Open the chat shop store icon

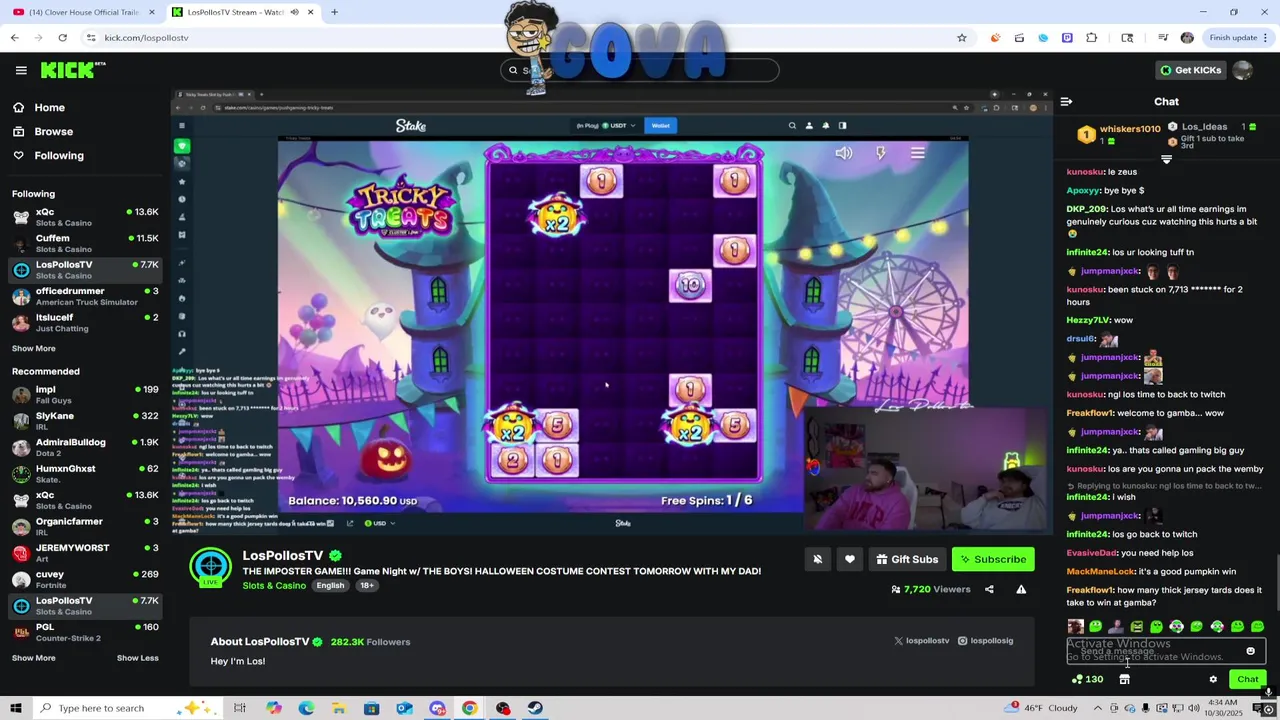coord(1124,679)
